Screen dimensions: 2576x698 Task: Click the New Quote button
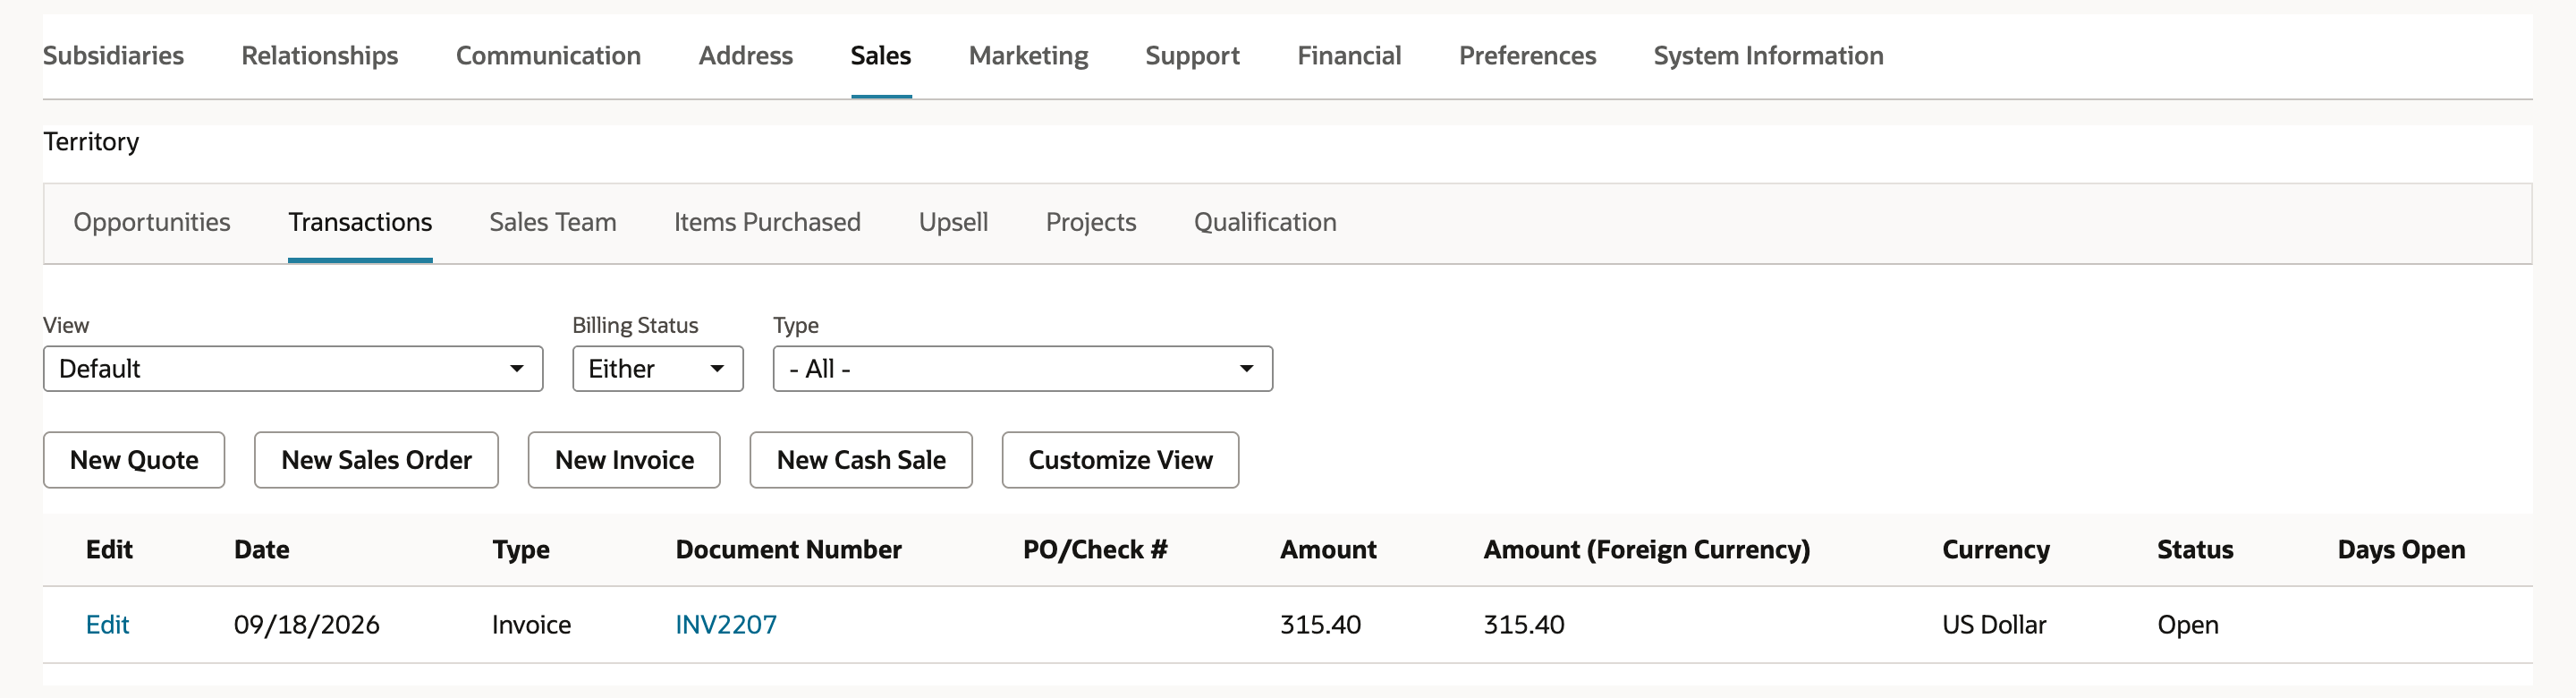tap(134, 460)
